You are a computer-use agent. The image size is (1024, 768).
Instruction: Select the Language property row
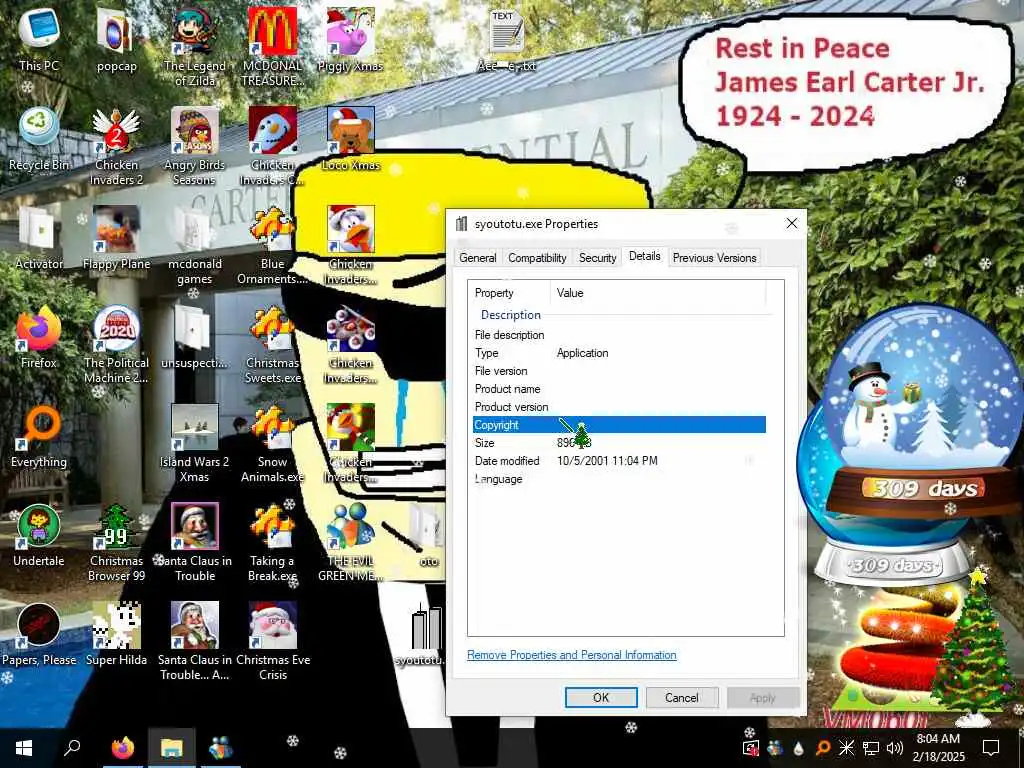point(619,479)
